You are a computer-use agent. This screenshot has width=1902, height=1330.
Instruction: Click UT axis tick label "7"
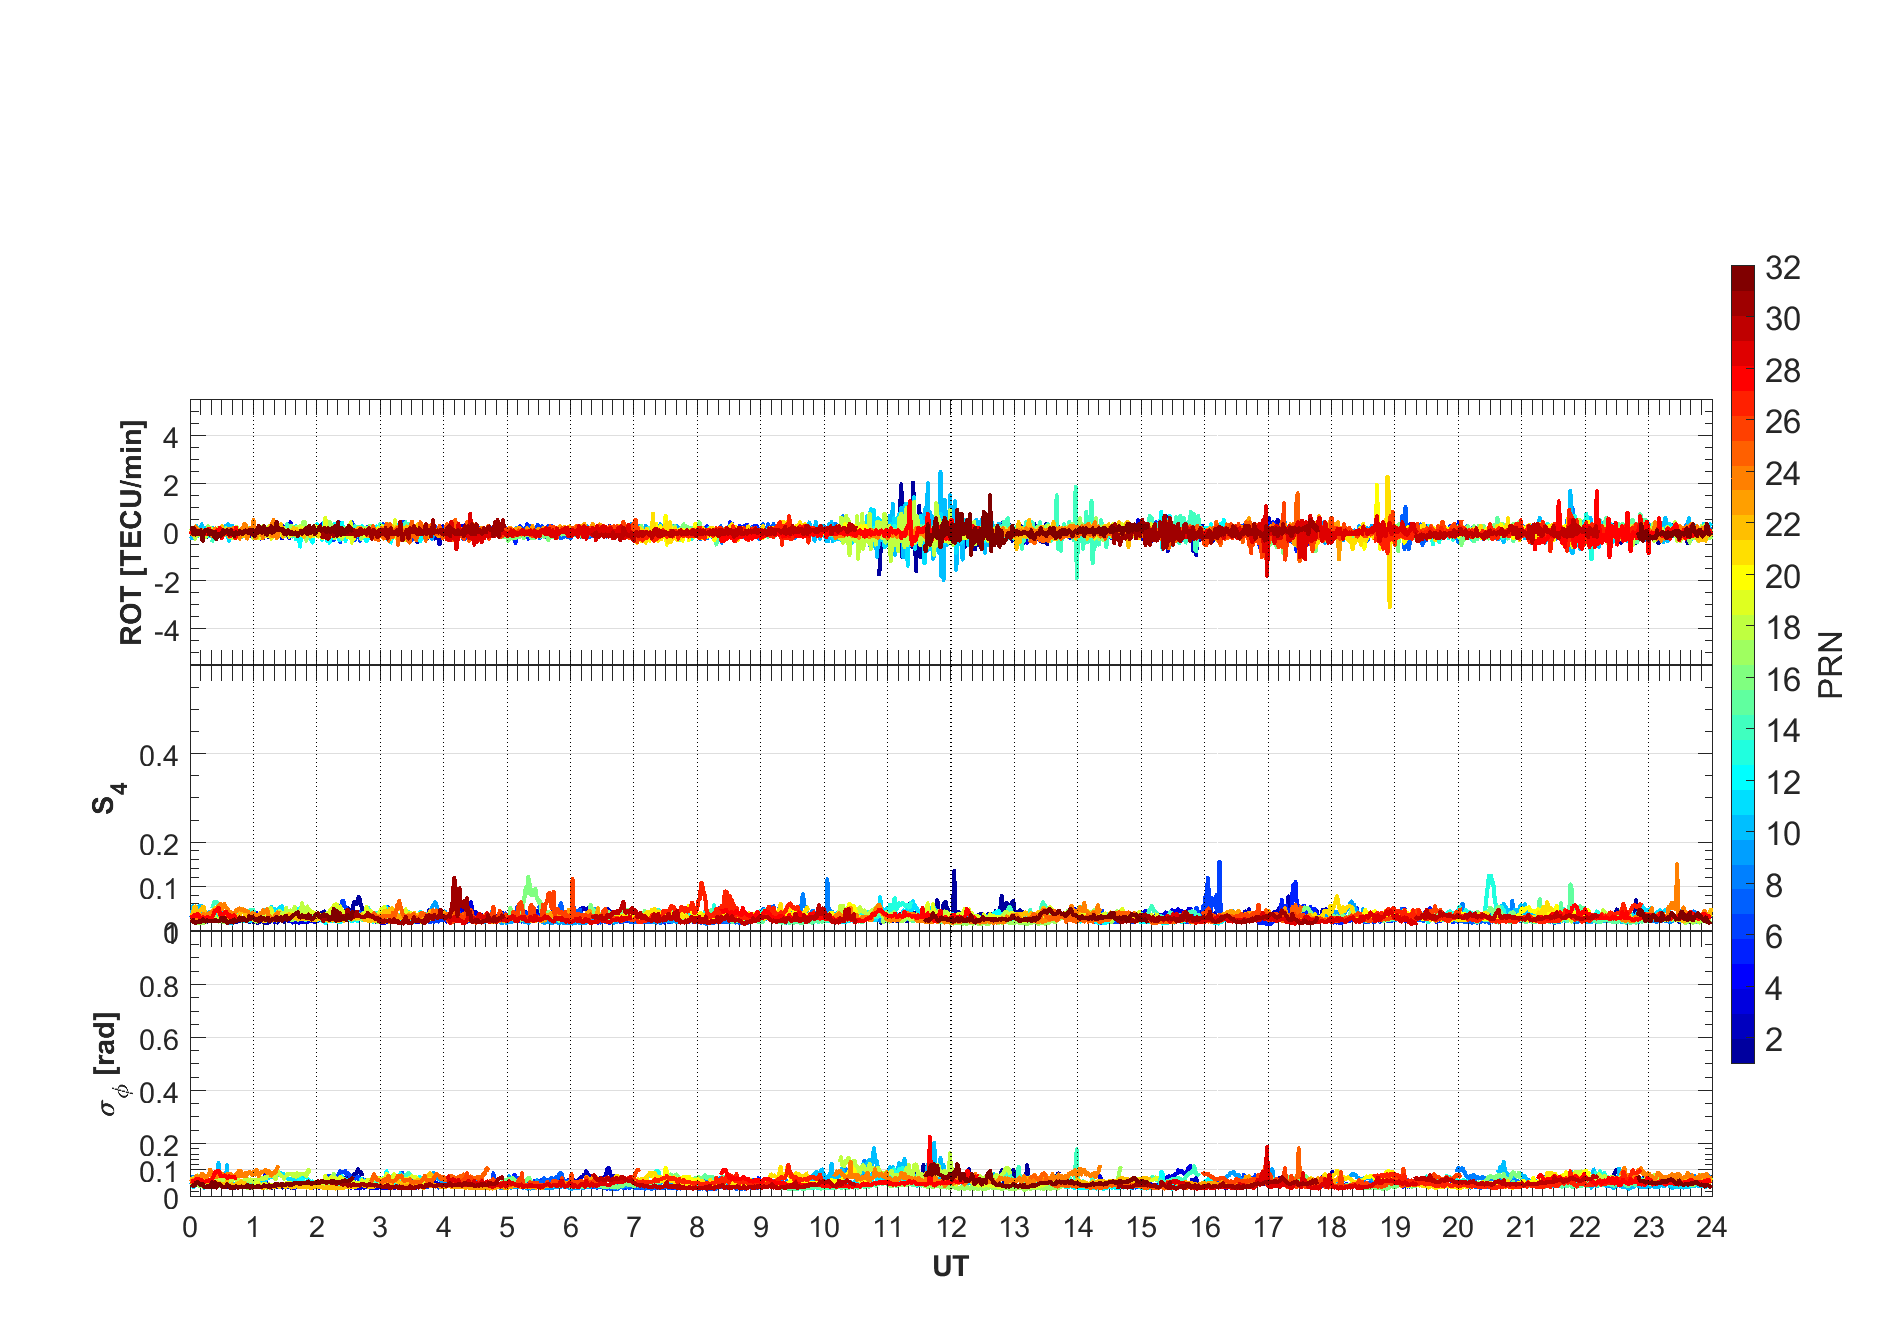(634, 1228)
